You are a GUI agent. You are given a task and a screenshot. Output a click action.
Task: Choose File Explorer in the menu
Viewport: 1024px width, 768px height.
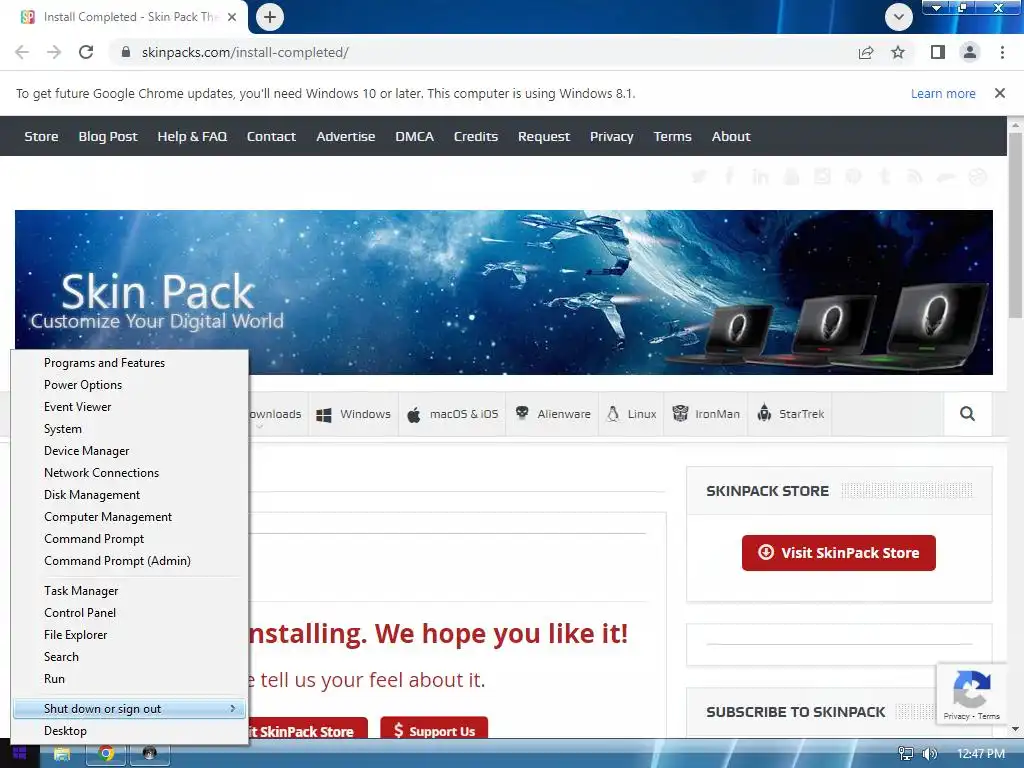coord(76,634)
